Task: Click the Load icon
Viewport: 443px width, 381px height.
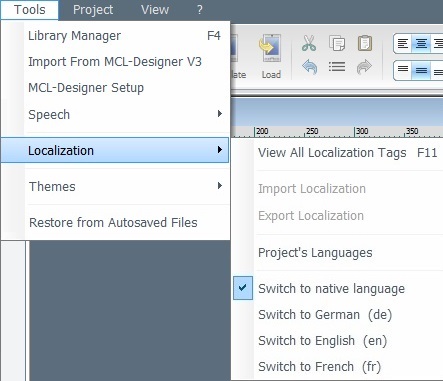Action: pyautogui.click(x=271, y=57)
